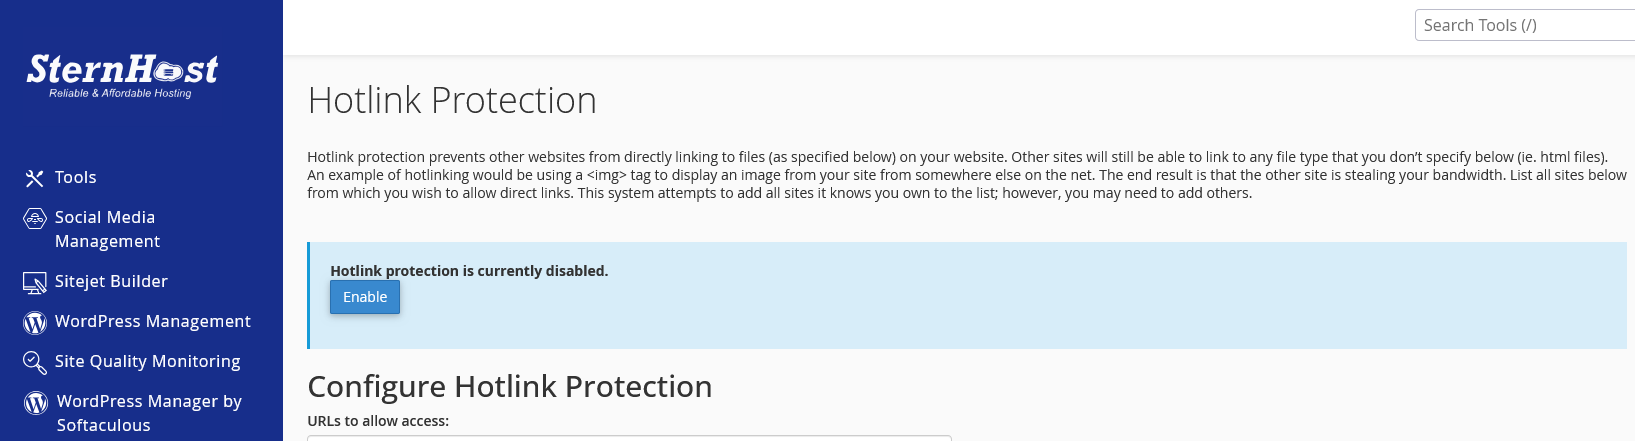Open Site Quality Monitoring text label
This screenshot has width=1635, height=441.
pyautogui.click(x=148, y=361)
